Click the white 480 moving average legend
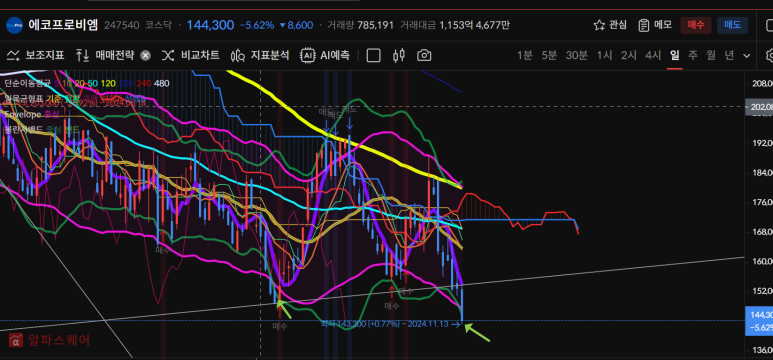This screenshot has height=360, width=773. (x=161, y=83)
